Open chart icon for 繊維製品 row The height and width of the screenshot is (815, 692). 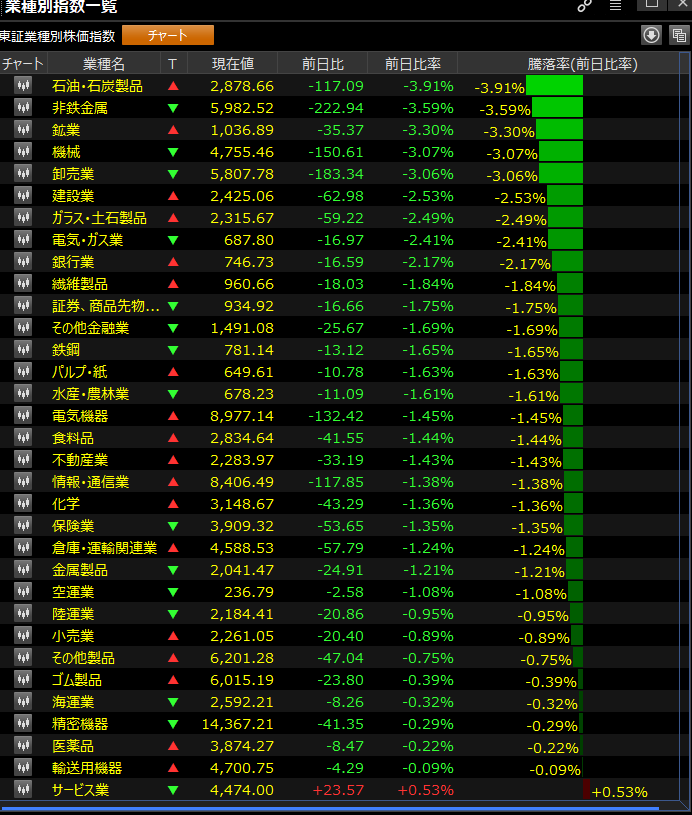pos(23,283)
